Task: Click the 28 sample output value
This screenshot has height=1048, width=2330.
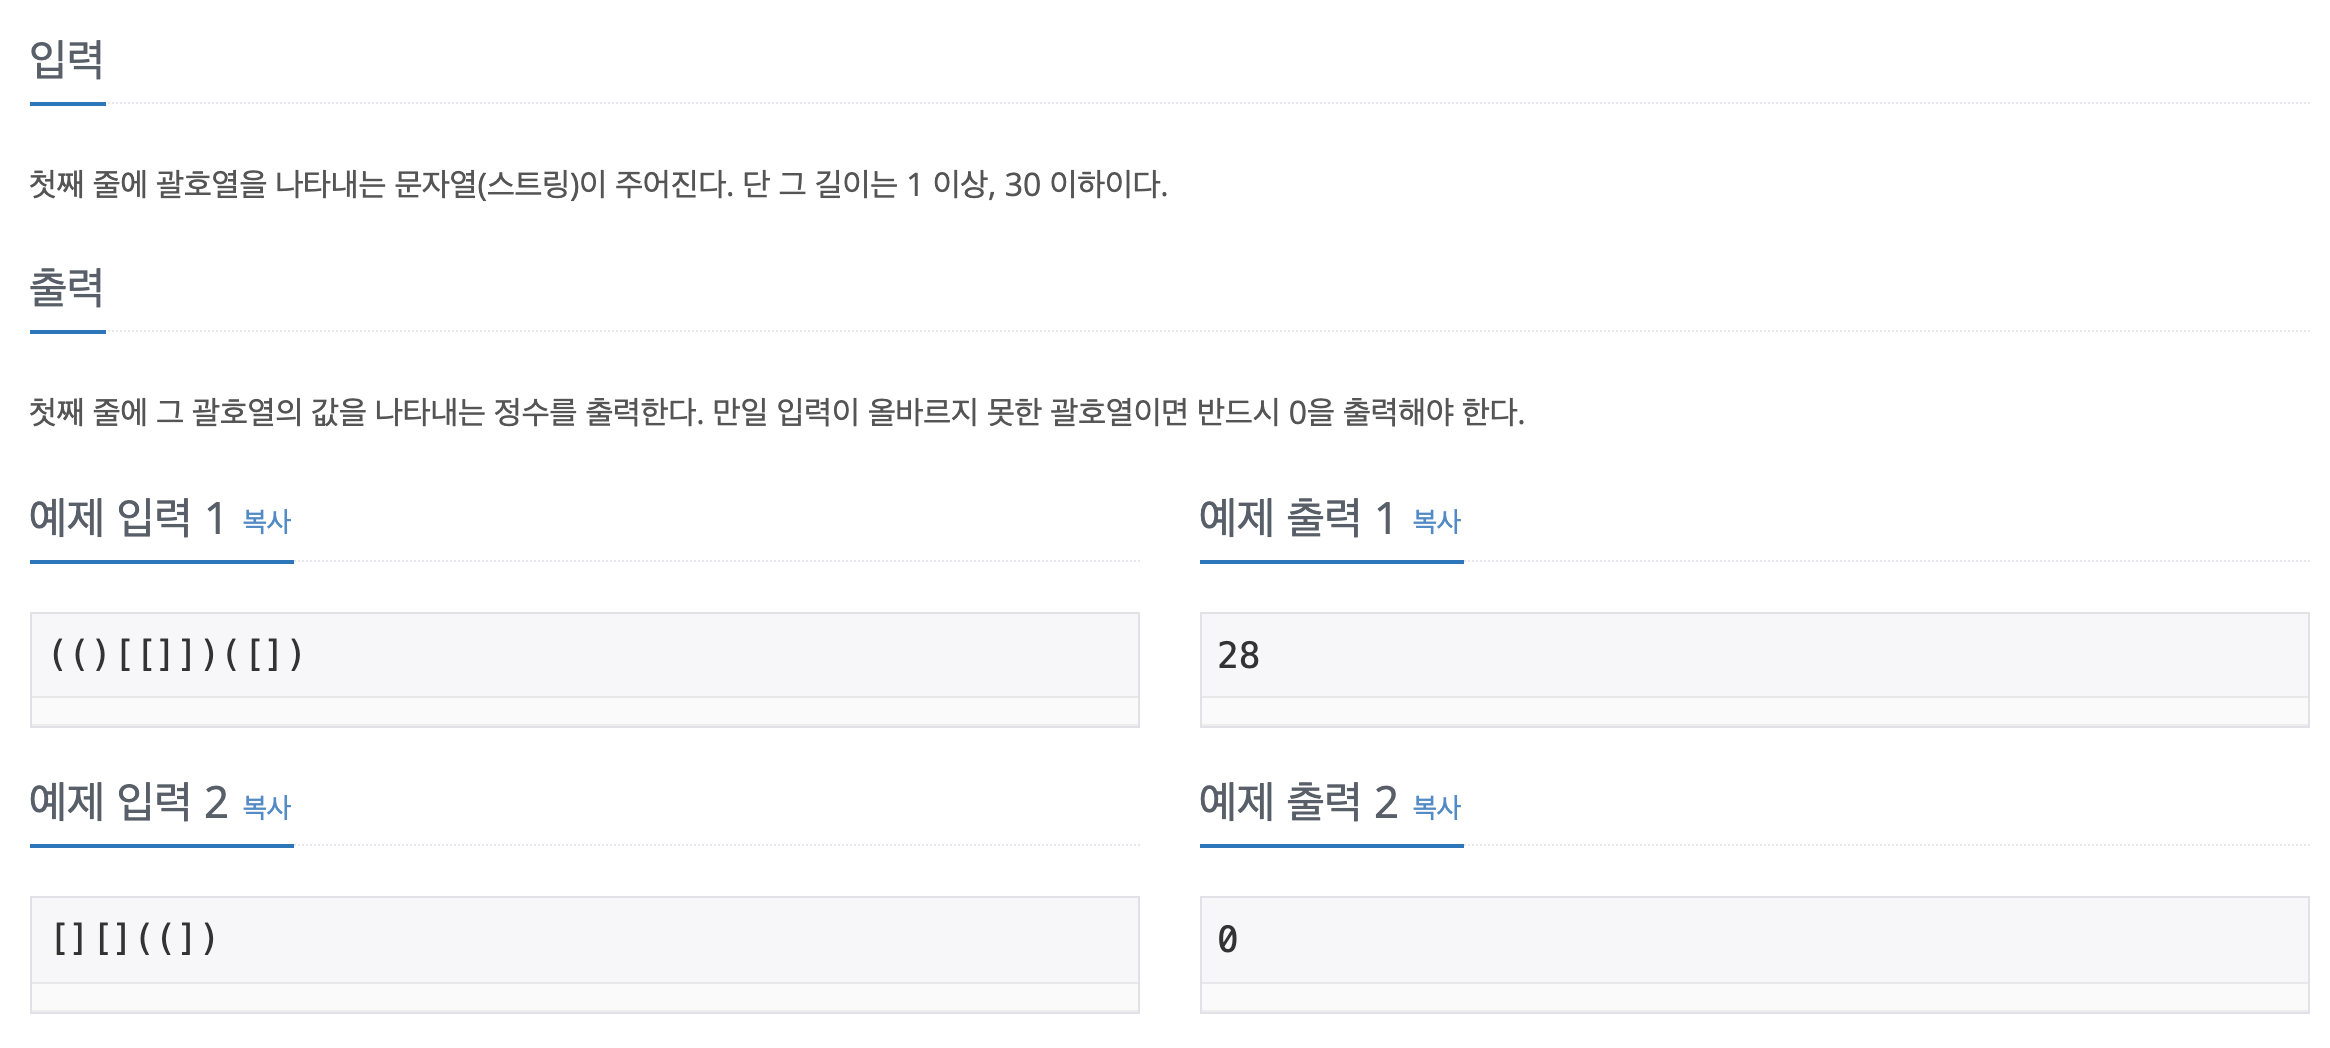Action: pyautogui.click(x=1238, y=655)
